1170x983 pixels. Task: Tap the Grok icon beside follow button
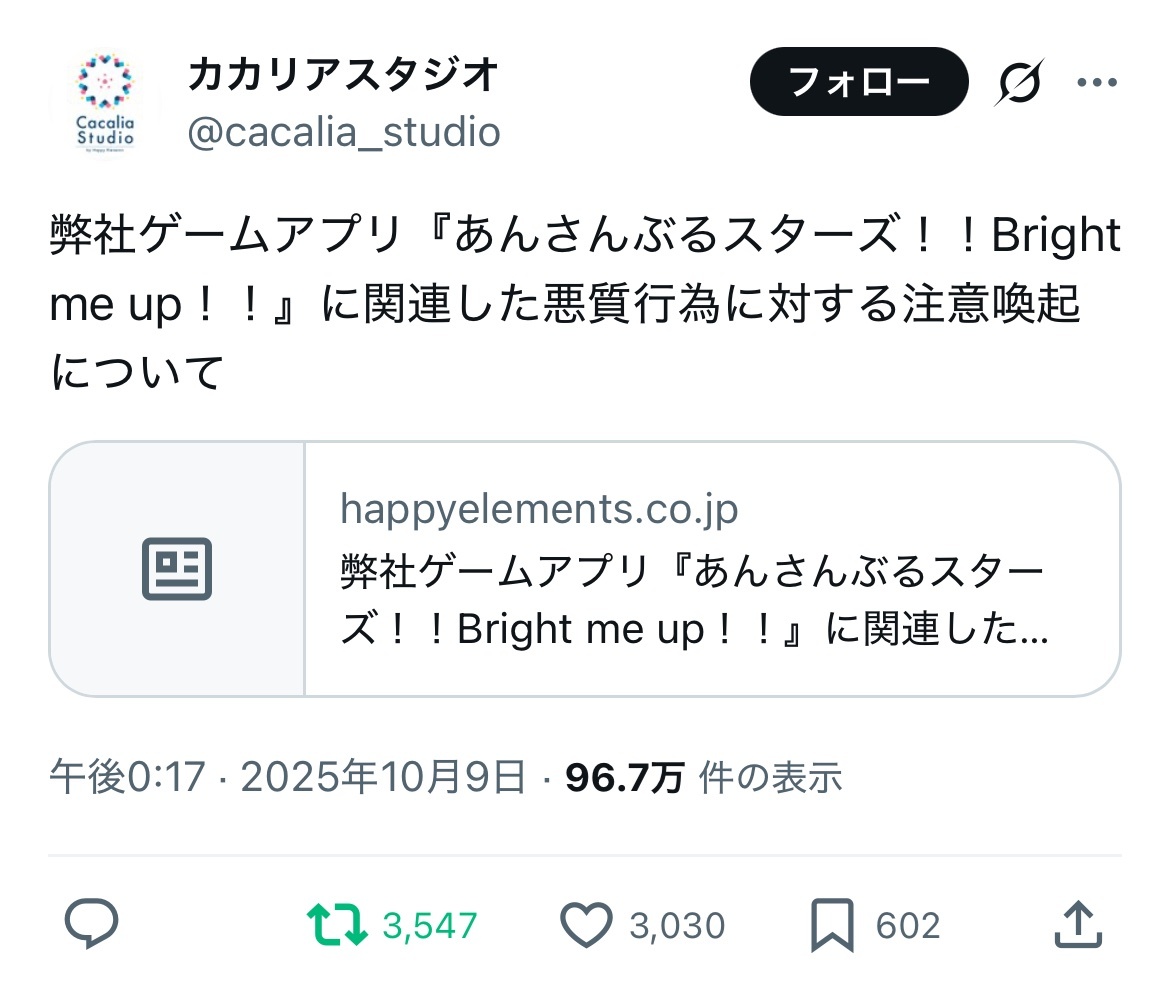point(1017,82)
